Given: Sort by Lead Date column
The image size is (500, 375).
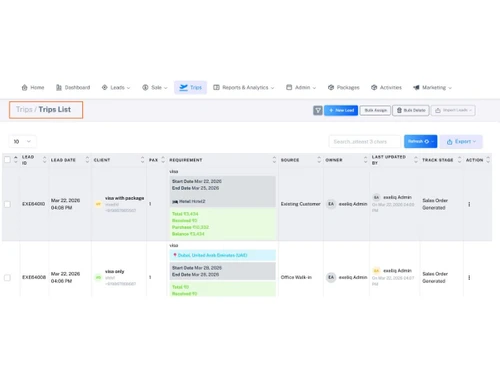Looking at the screenshot, I should point(87,160).
